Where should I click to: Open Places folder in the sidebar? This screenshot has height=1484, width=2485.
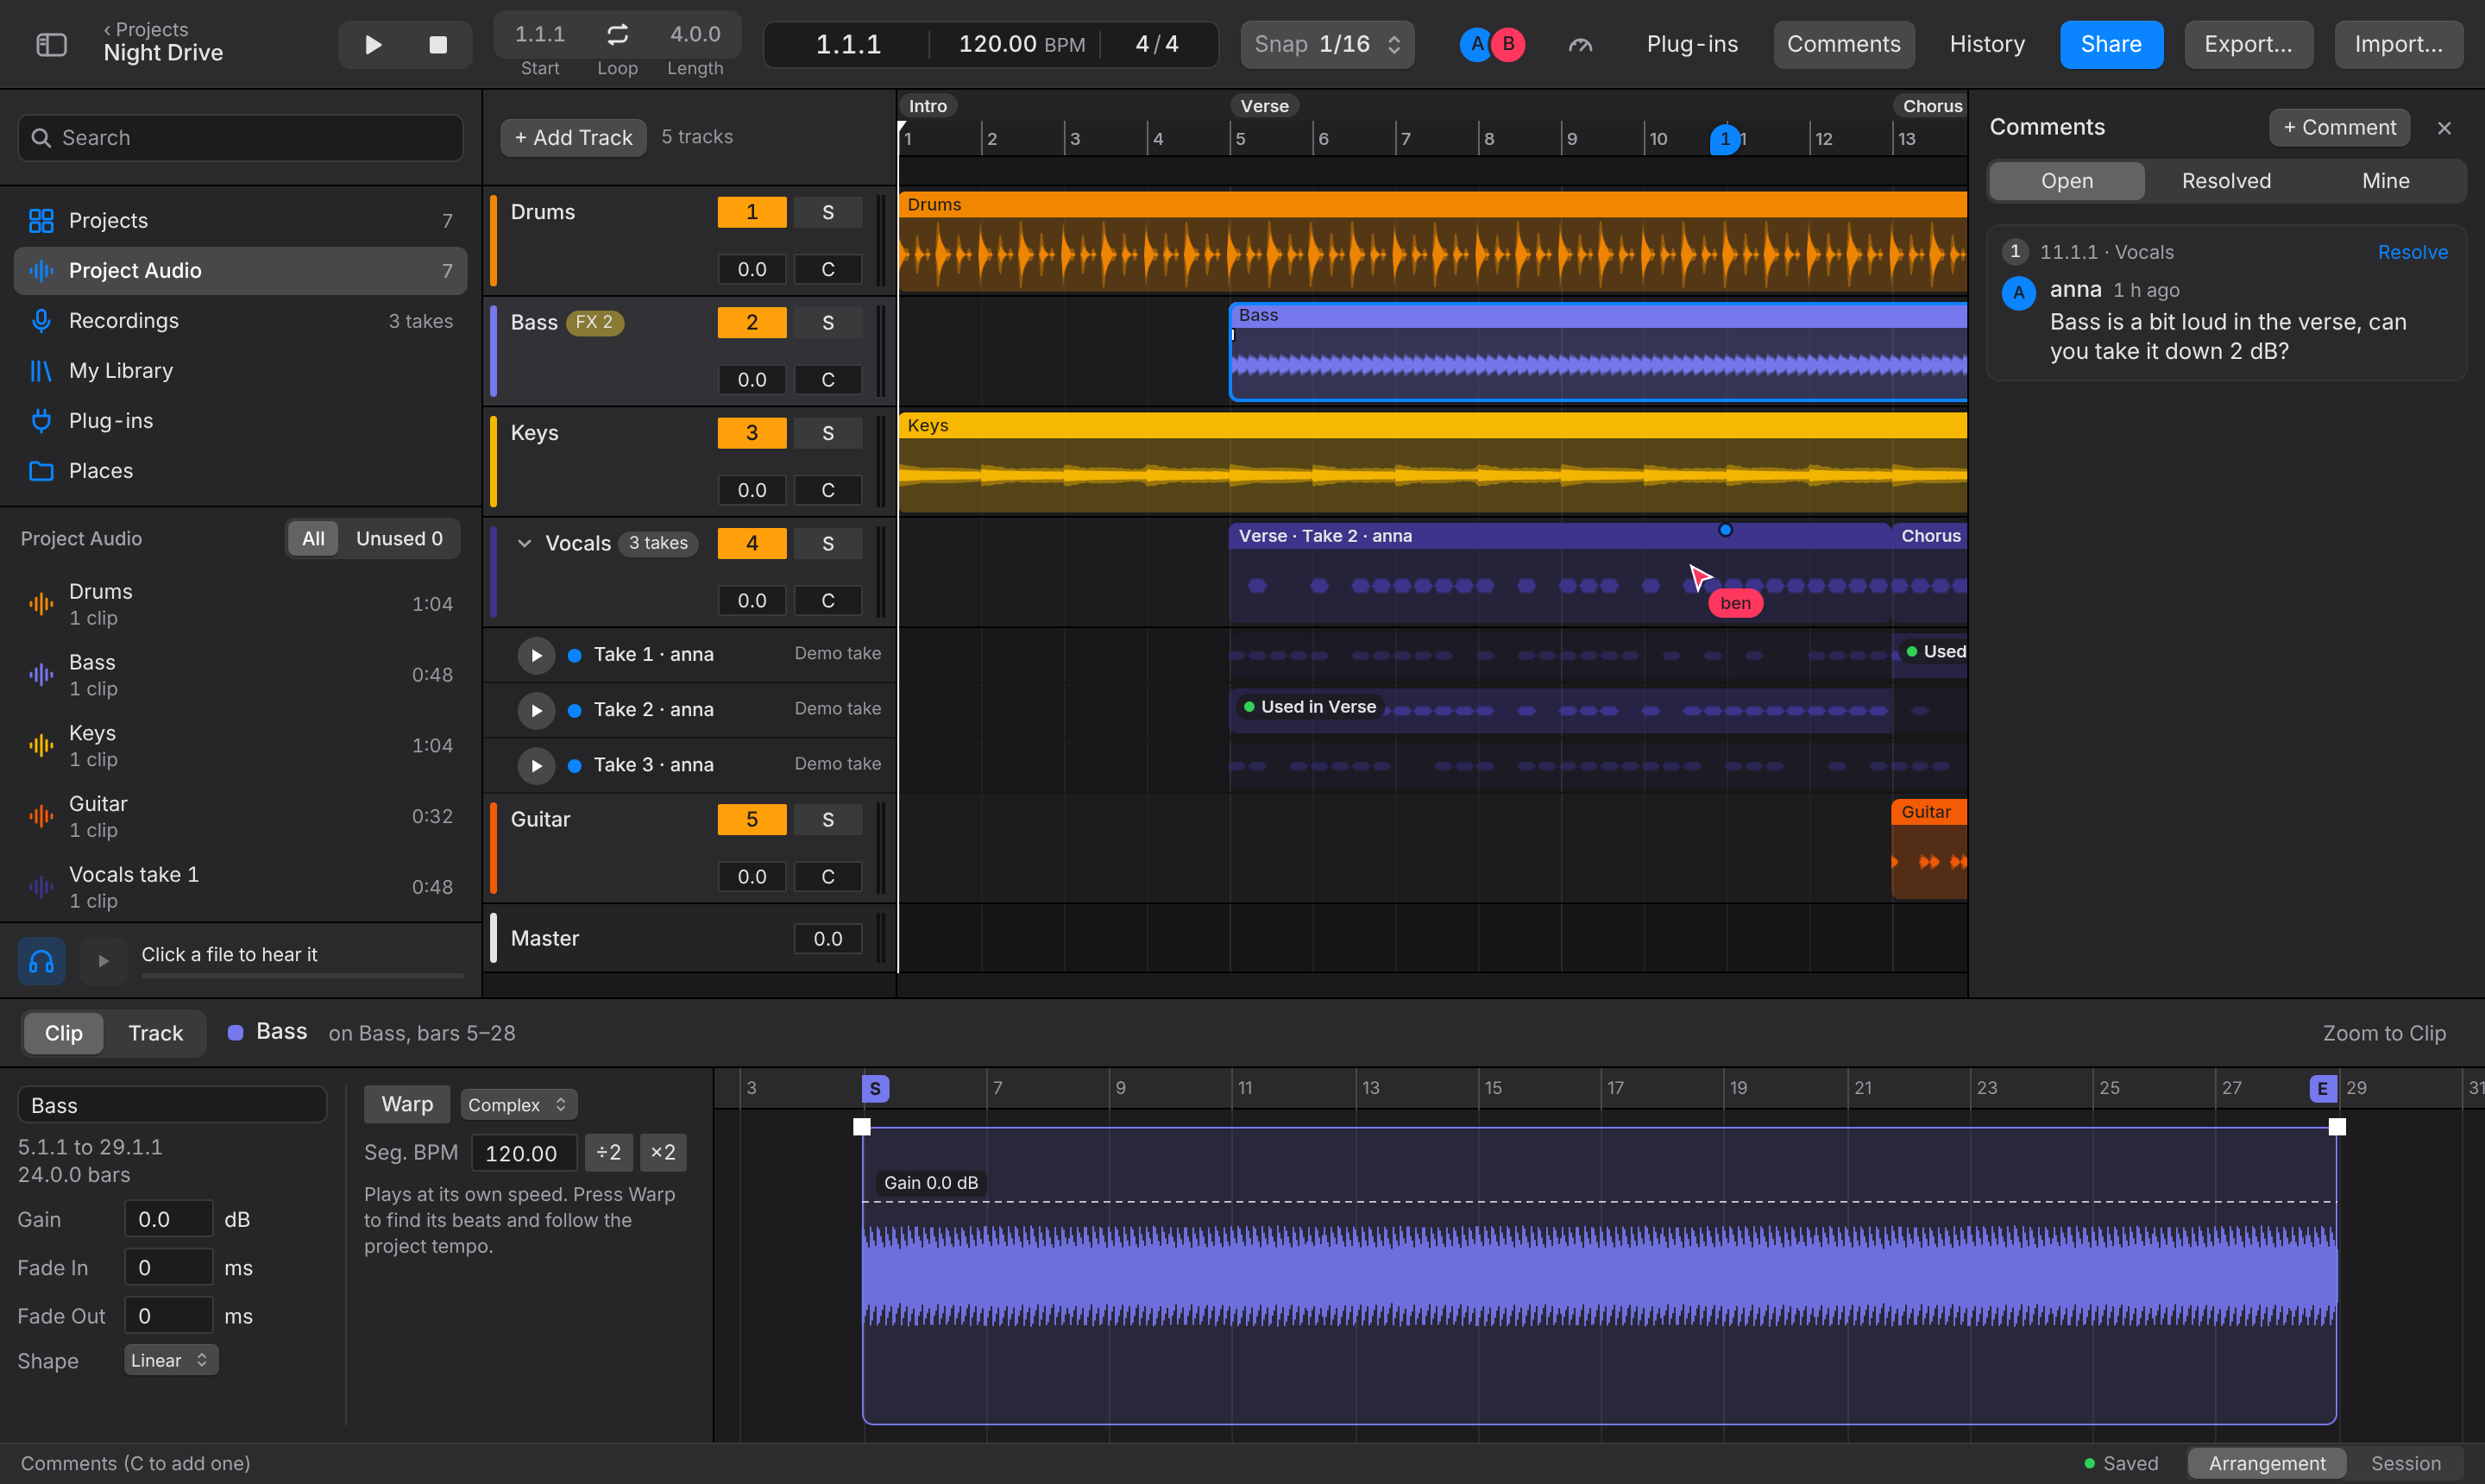coord(241,471)
